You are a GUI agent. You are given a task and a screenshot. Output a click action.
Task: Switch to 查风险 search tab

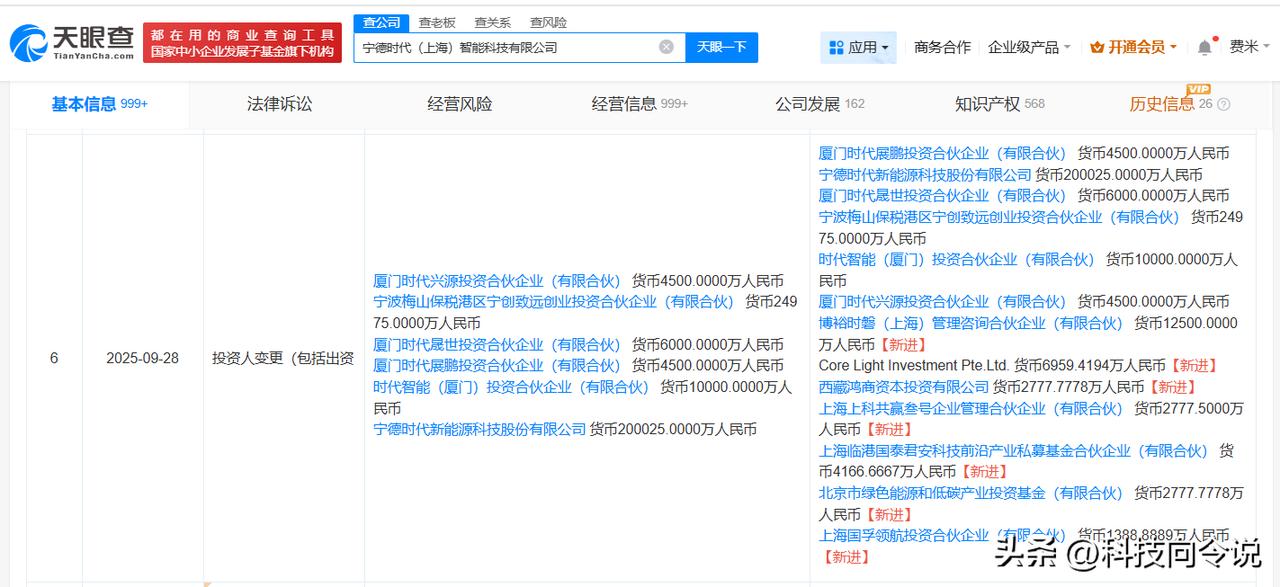(x=548, y=22)
